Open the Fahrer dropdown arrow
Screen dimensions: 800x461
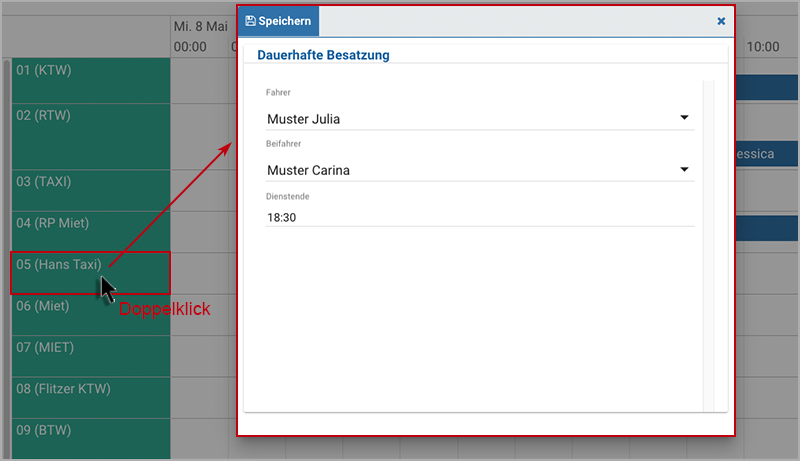[684, 118]
